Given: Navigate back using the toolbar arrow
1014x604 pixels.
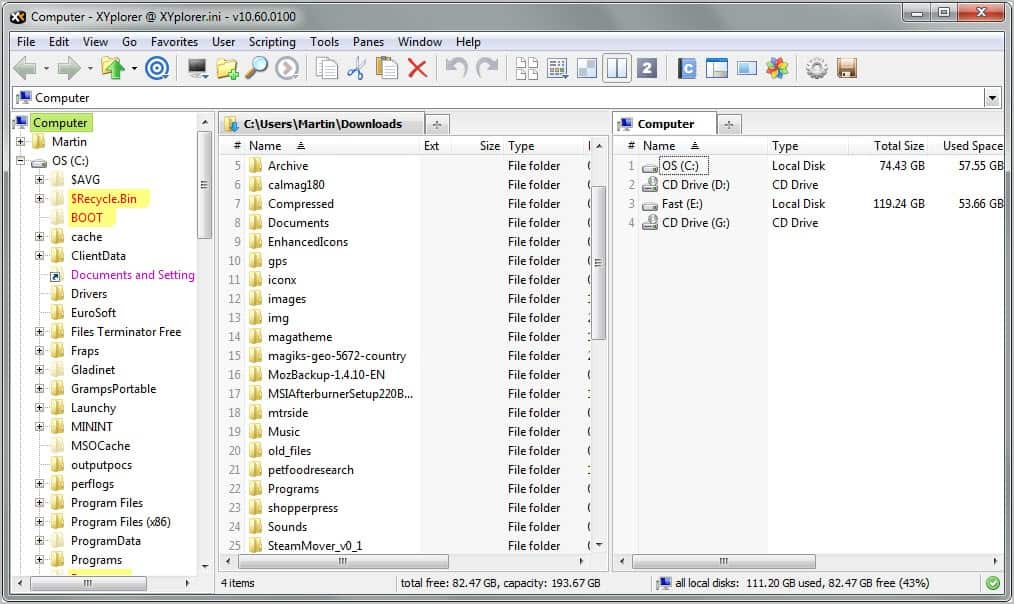Looking at the screenshot, I should 26,68.
